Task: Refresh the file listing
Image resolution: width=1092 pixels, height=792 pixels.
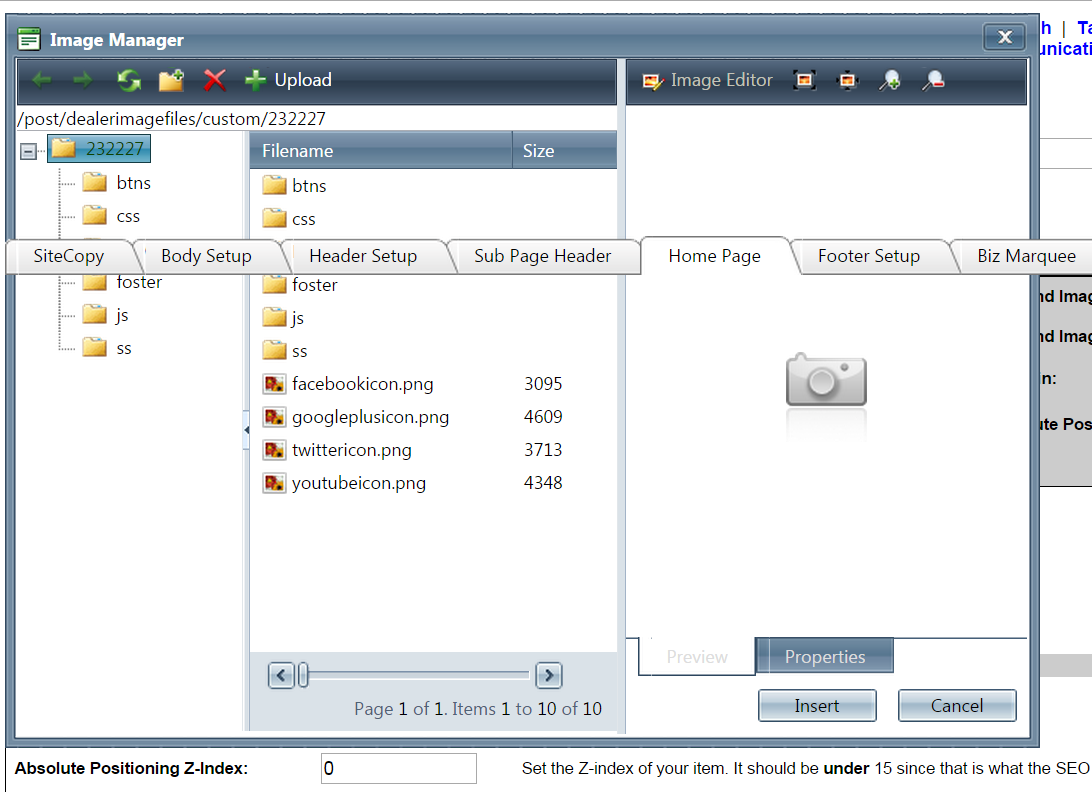Action: pos(129,80)
